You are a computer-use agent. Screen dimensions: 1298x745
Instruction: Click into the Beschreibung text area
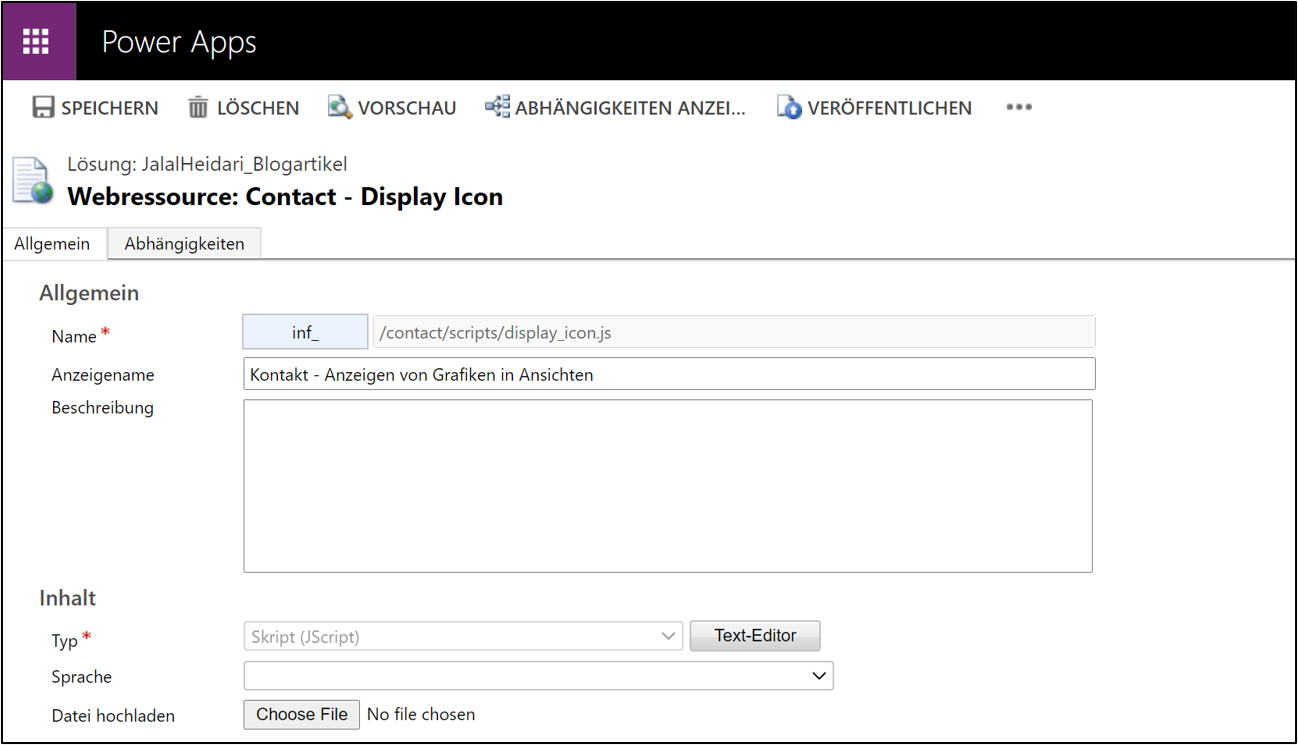pos(668,486)
